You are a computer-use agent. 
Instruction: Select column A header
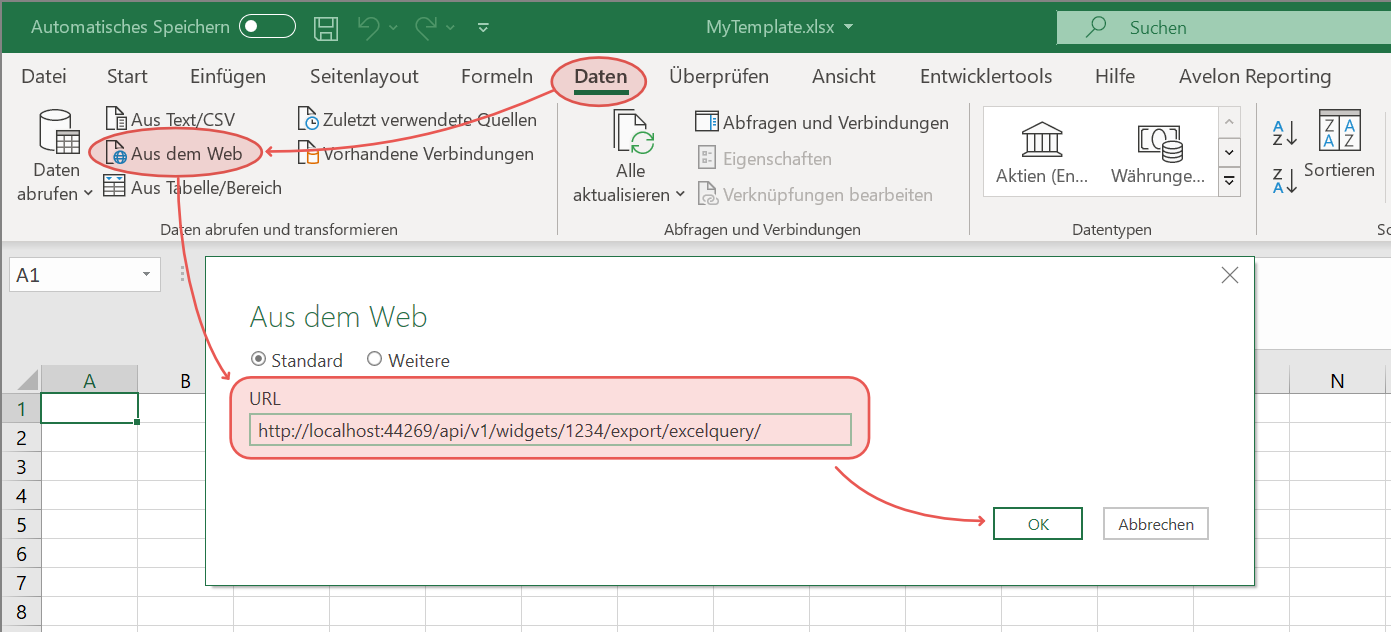(89, 380)
